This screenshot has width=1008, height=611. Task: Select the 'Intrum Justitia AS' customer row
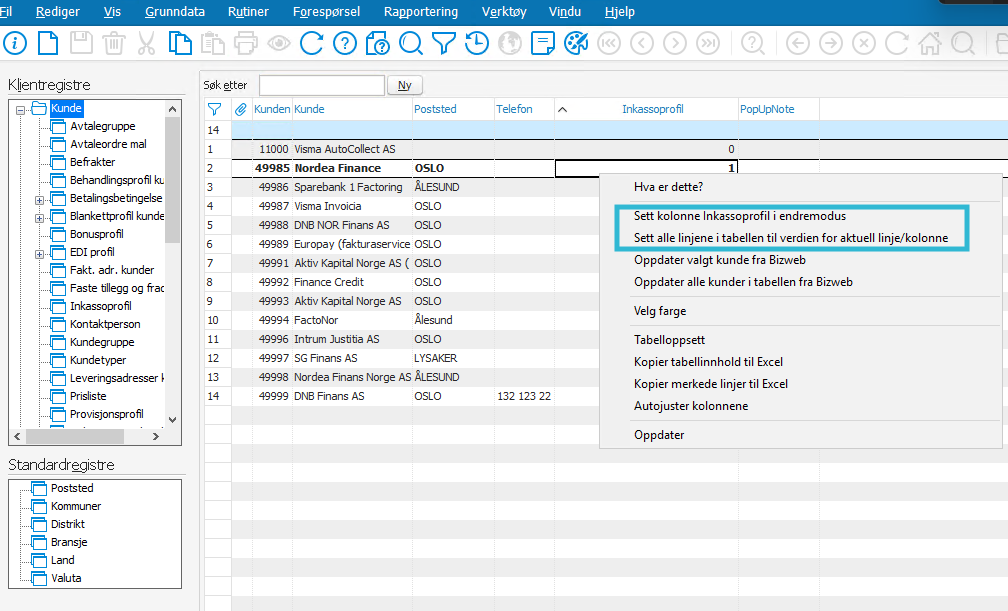336,339
